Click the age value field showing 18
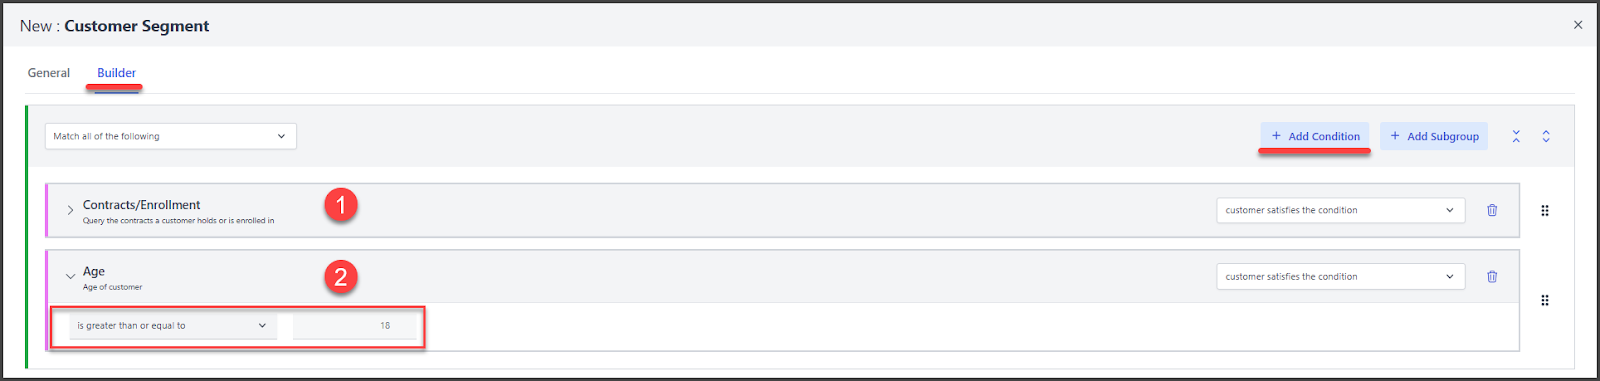The width and height of the screenshot is (1600, 381). 355,326
